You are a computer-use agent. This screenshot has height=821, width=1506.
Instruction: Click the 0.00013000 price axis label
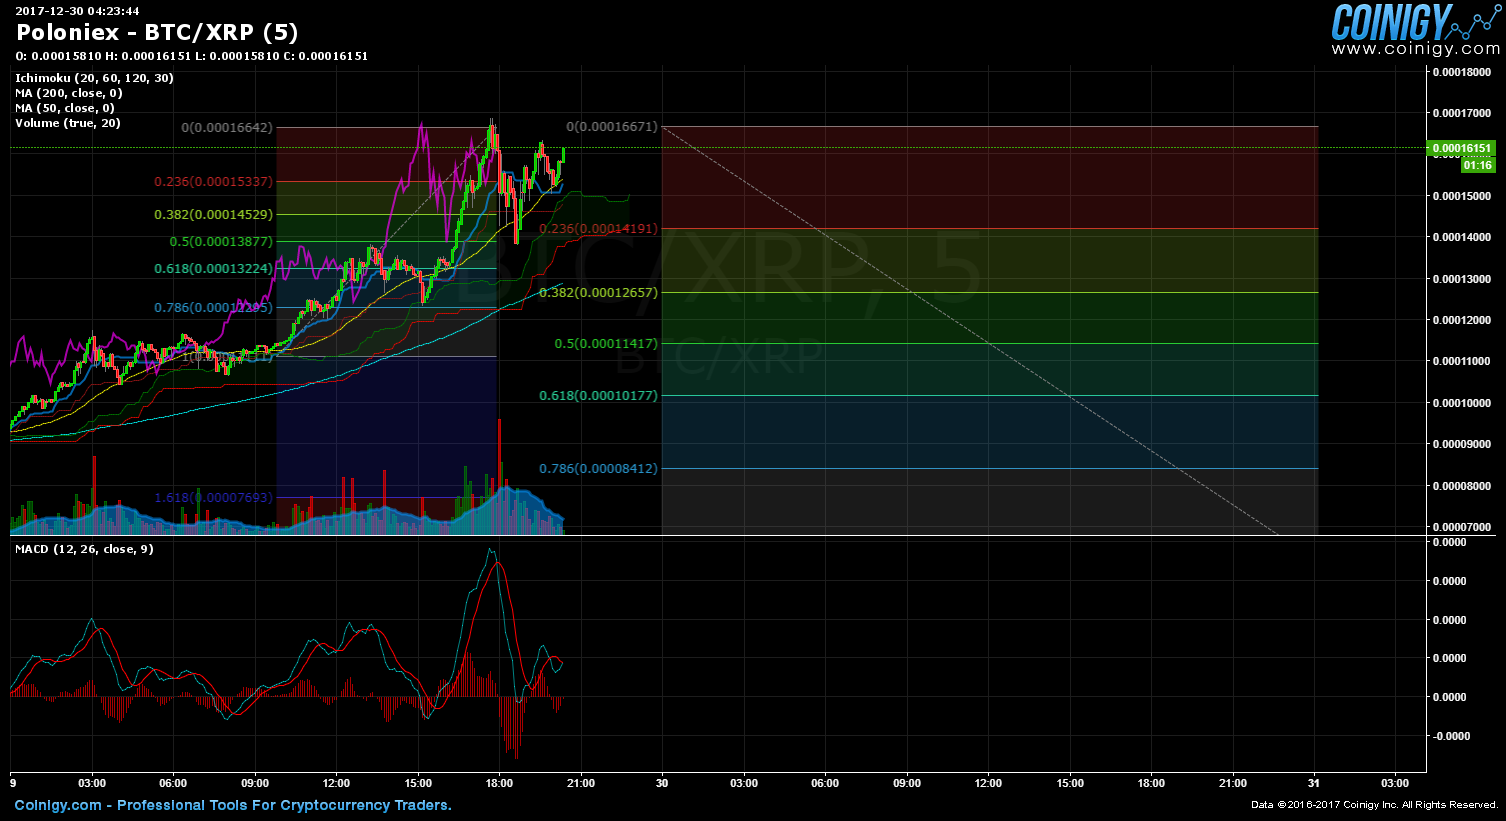tap(1461, 279)
